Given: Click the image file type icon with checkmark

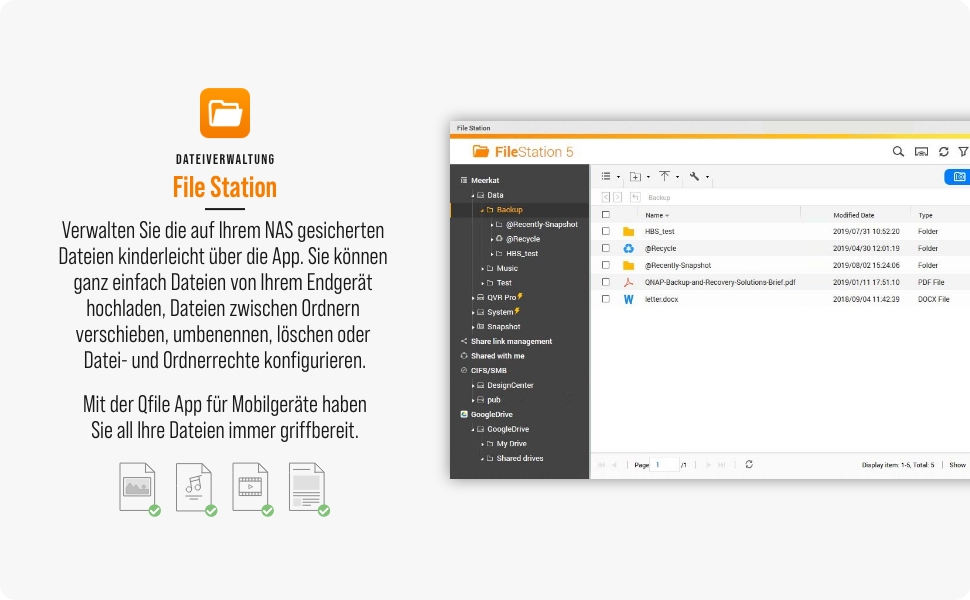Looking at the screenshot, I should point(139,489).
